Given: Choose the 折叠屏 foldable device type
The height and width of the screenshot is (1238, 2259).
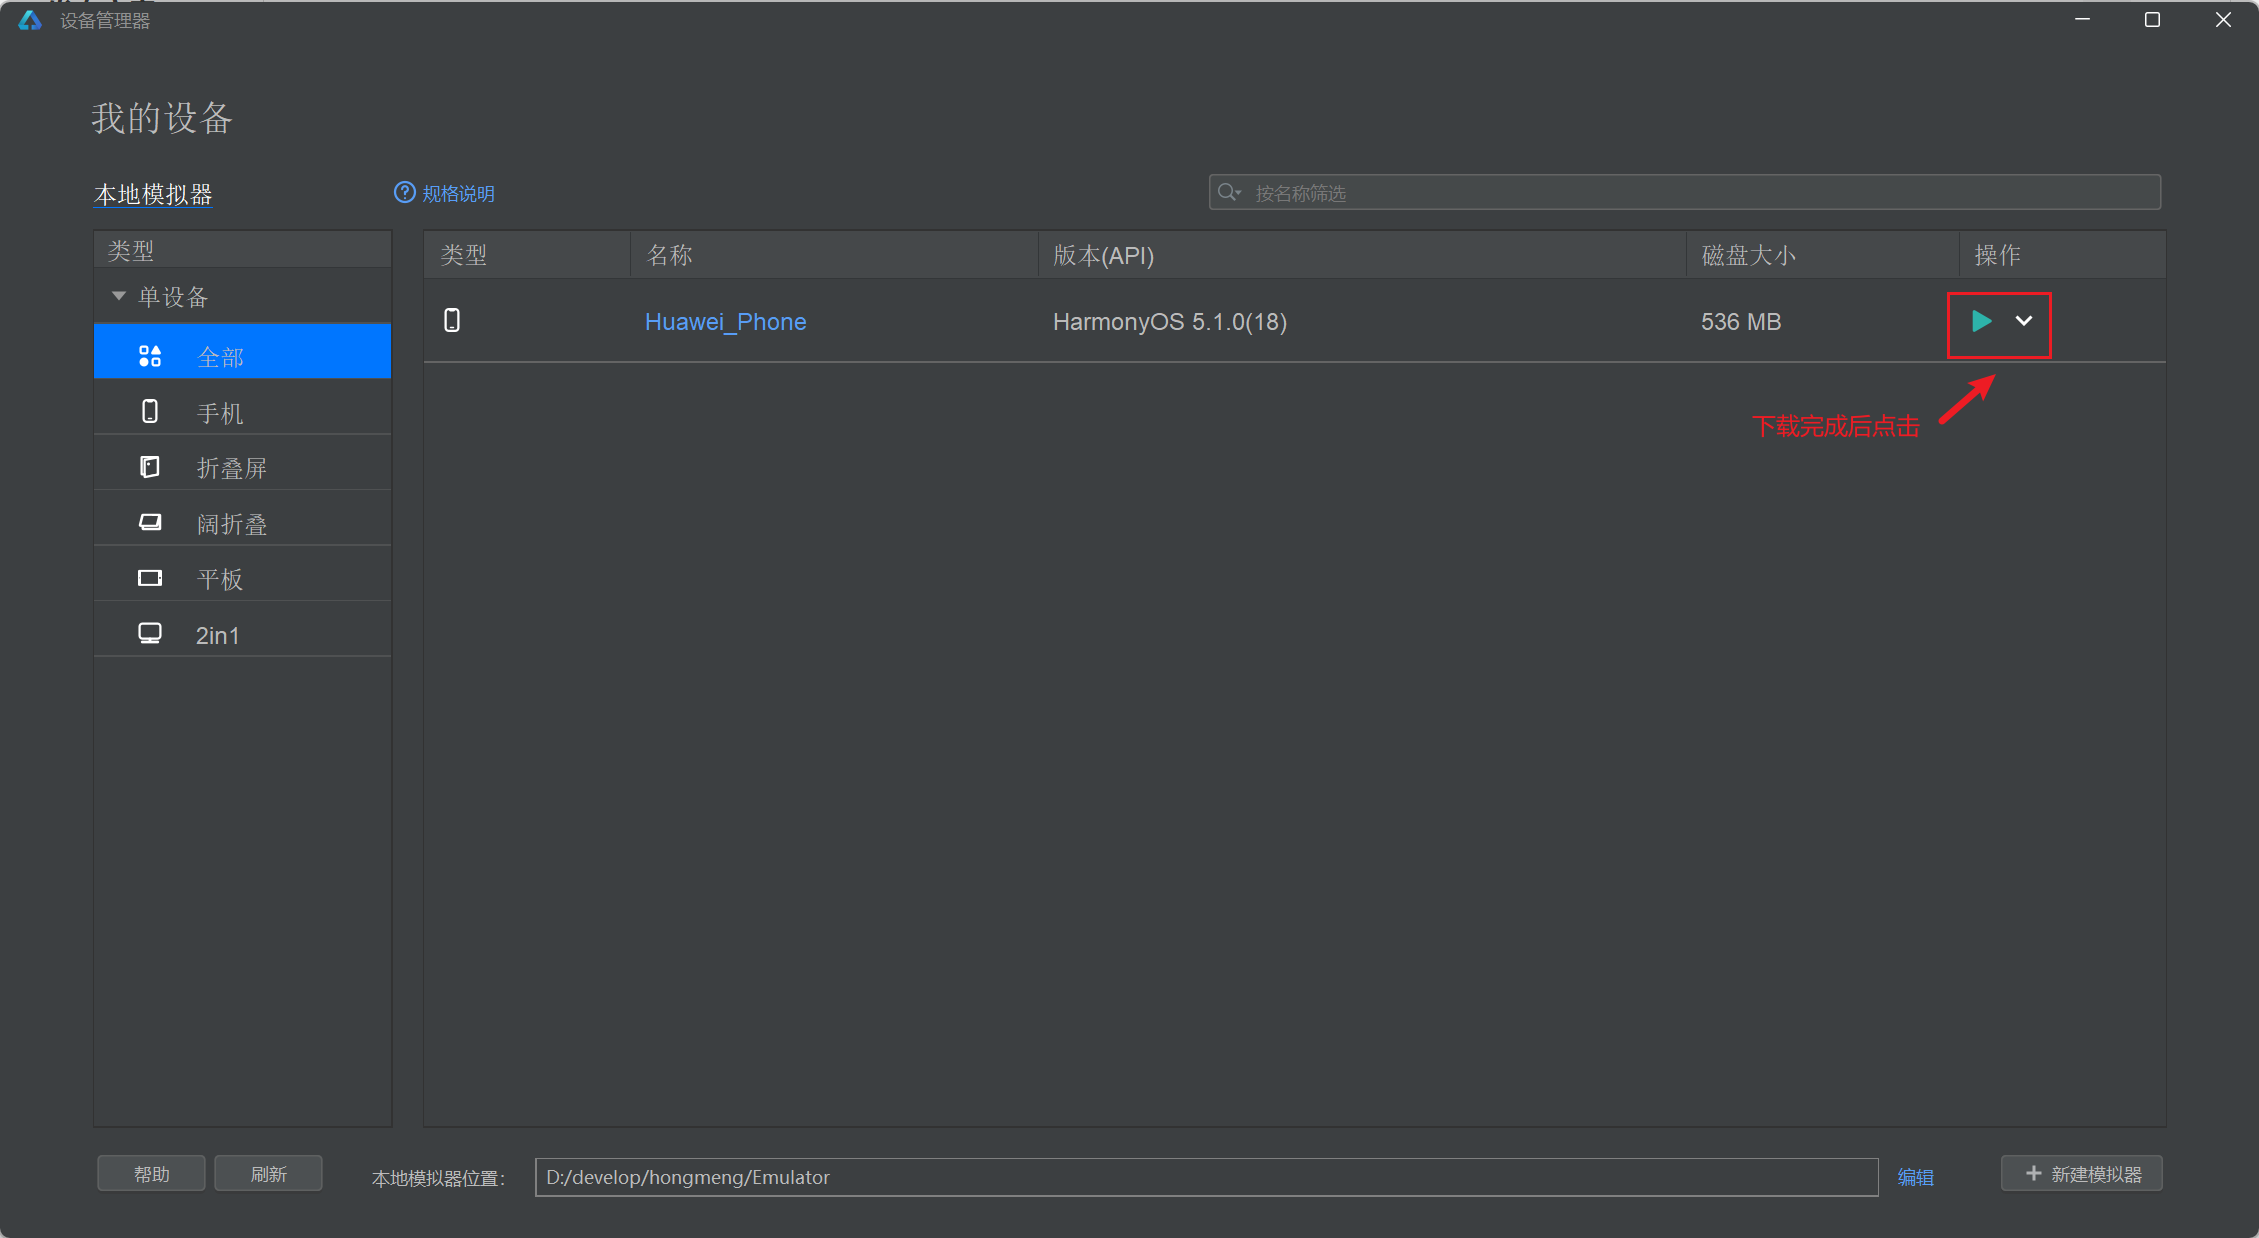Looking at the screenshot, I should tap(231, 468).
